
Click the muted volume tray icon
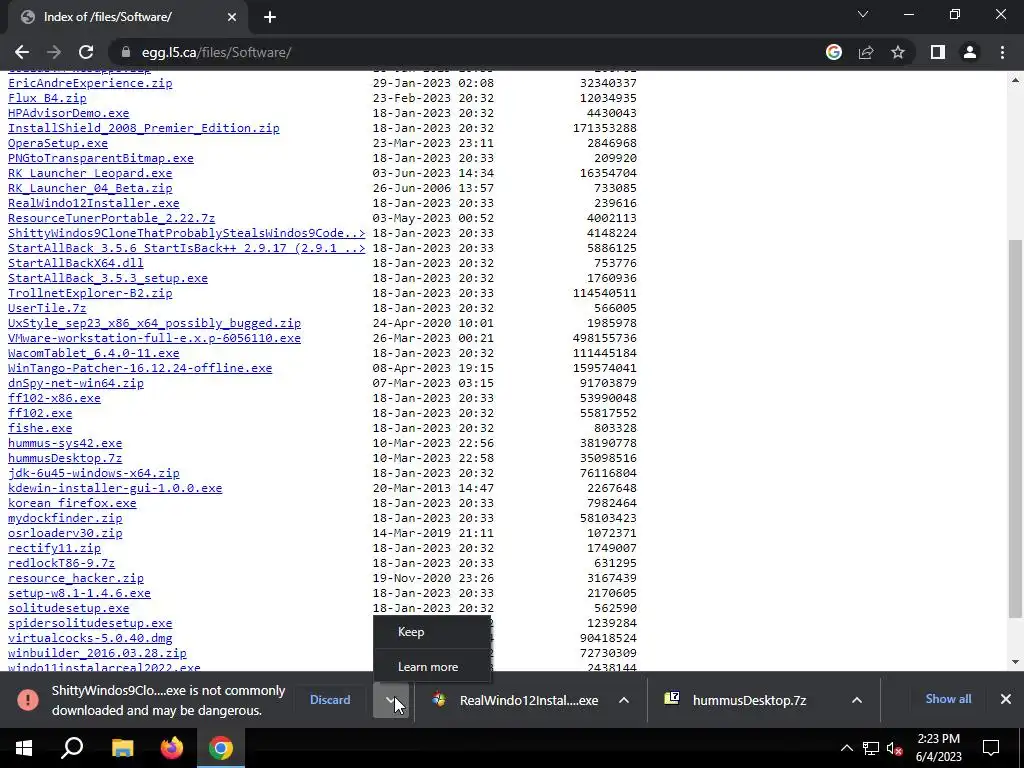pos(895,748)
